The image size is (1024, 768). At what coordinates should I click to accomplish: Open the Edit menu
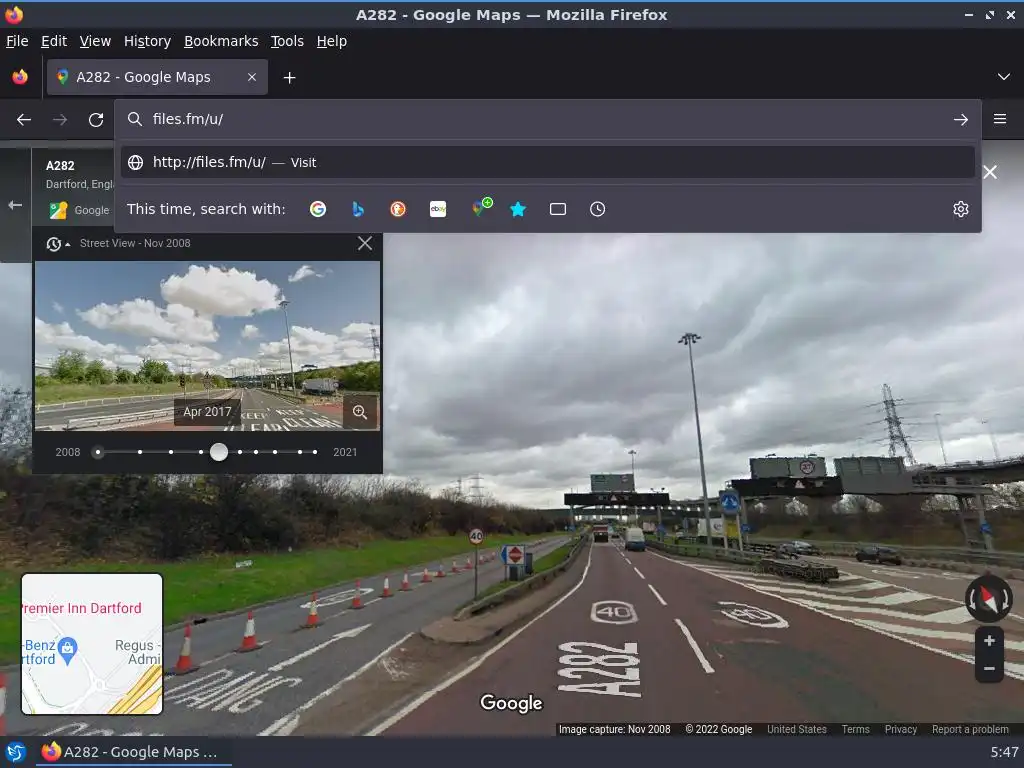point(54,41)
